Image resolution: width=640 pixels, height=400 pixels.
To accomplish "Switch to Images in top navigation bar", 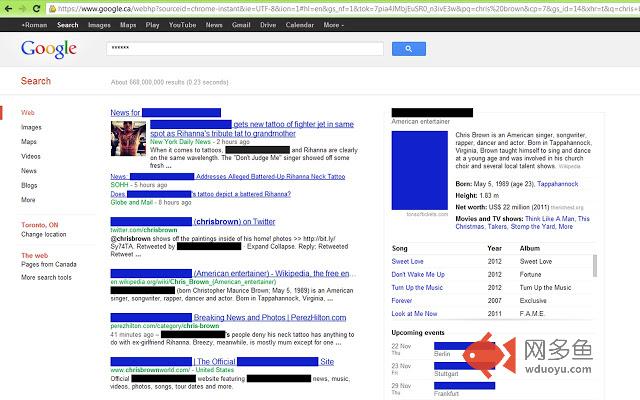I will 99,25.
